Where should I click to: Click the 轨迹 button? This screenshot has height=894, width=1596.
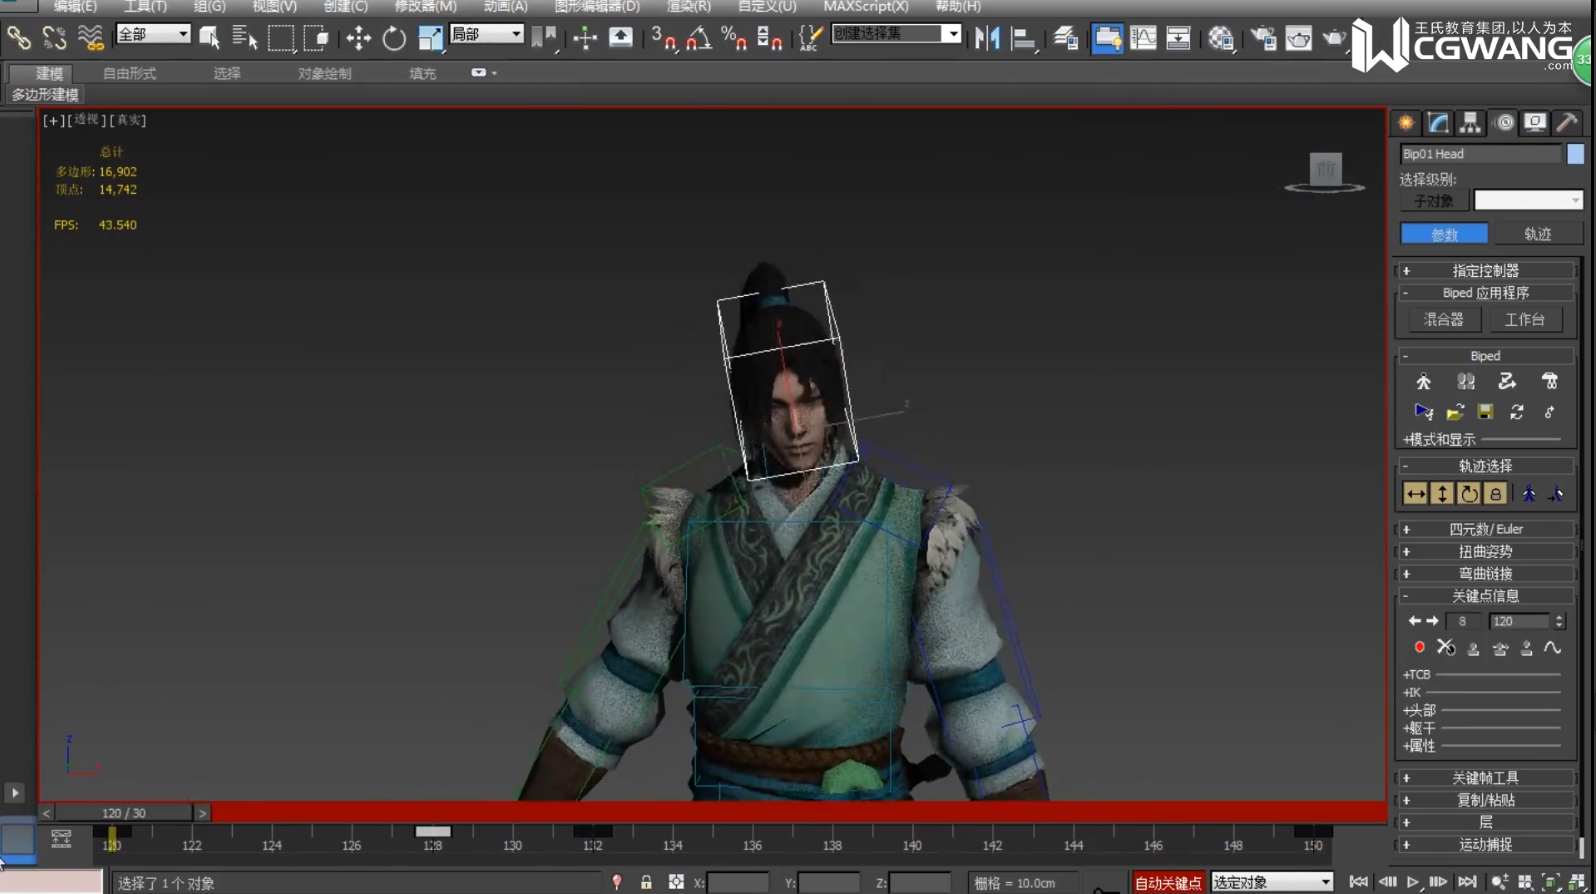tap(1537, 234)
